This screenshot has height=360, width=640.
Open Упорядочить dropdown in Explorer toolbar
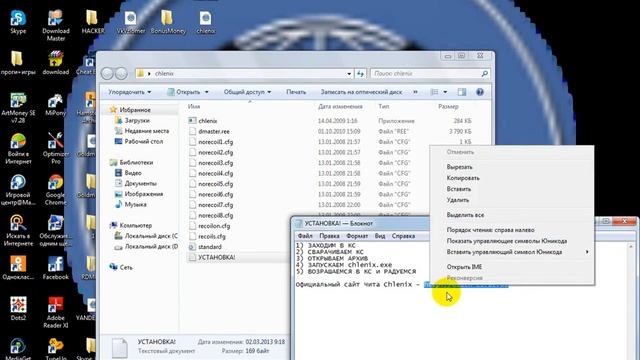point(129,92)
